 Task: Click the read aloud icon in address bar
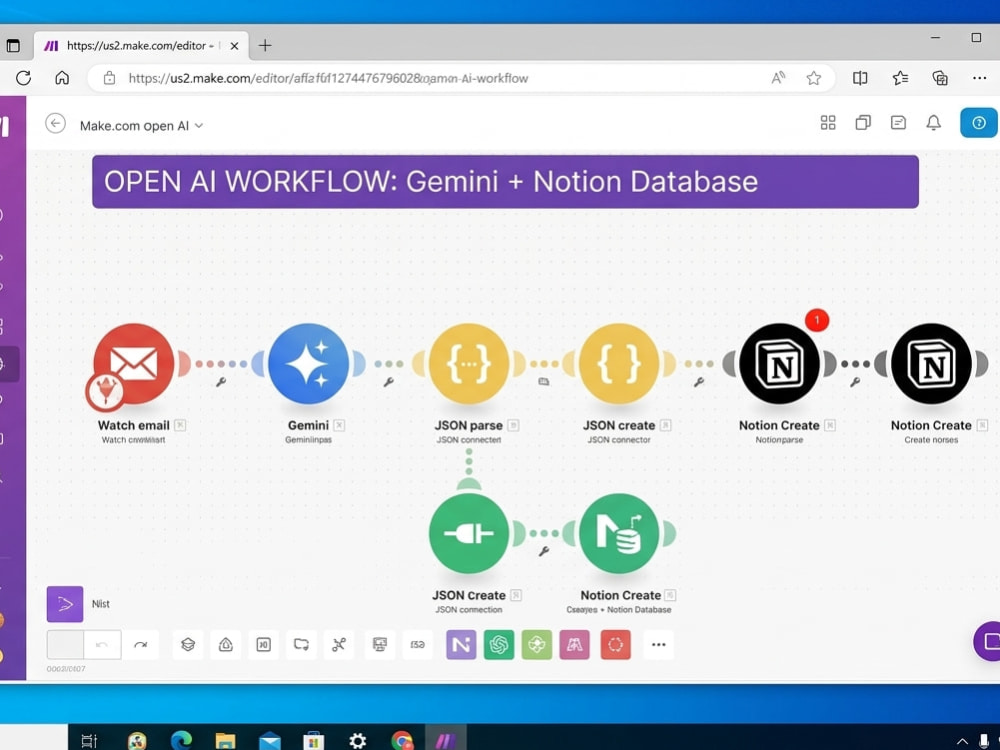778,78
